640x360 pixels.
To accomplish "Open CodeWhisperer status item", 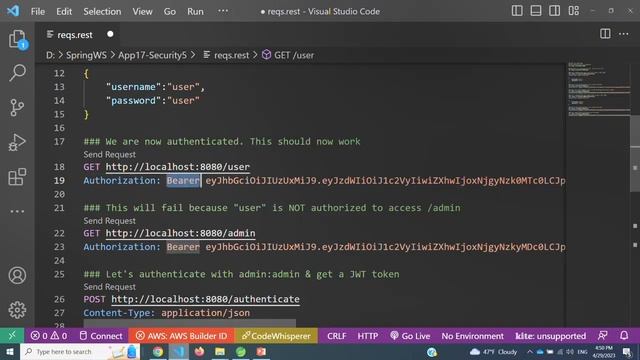I will tap(276, 336).
